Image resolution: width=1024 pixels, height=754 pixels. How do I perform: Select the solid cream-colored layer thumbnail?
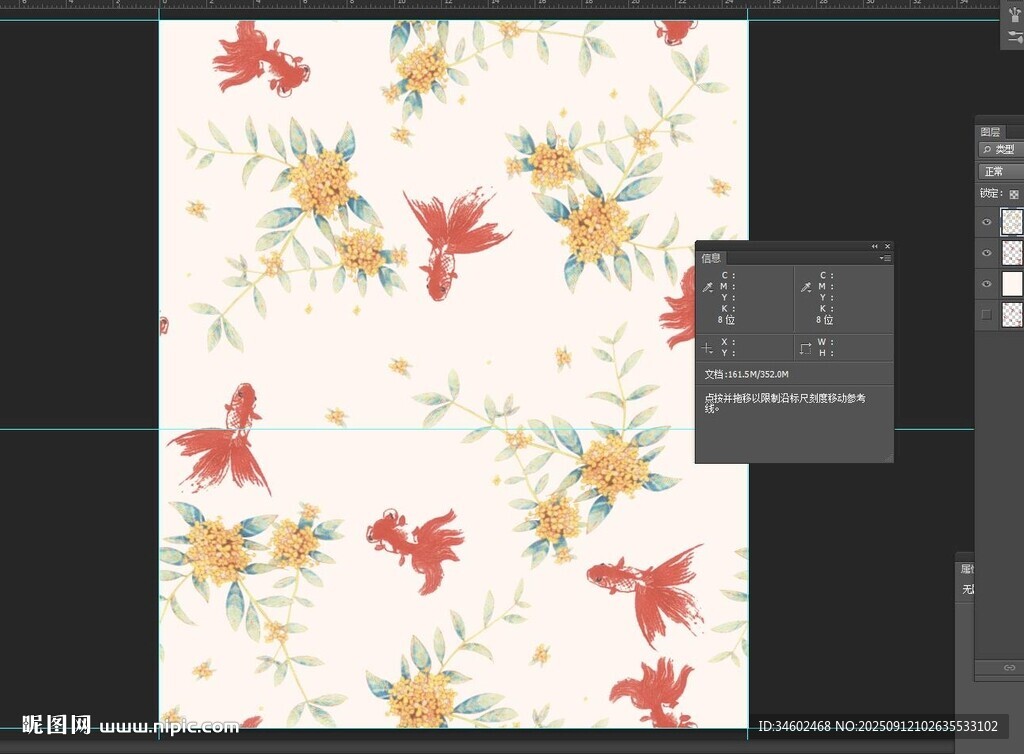point(1012,284)
